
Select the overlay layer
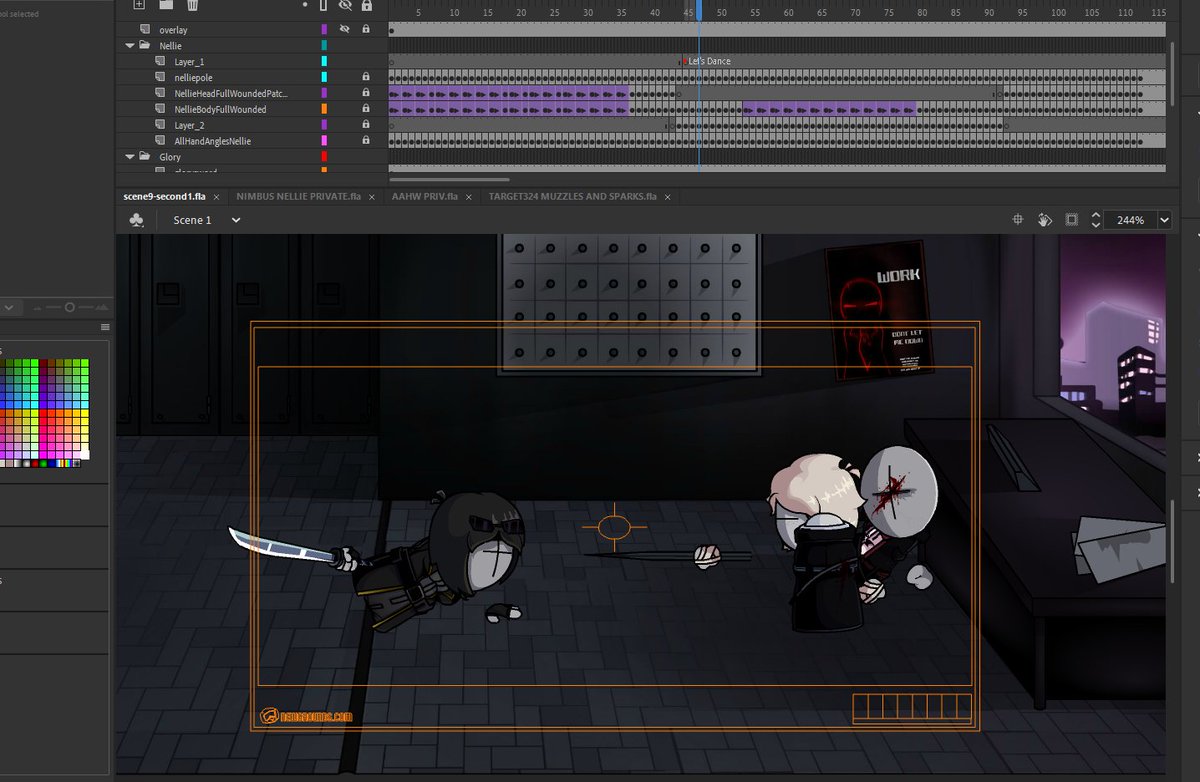(174, 30)
